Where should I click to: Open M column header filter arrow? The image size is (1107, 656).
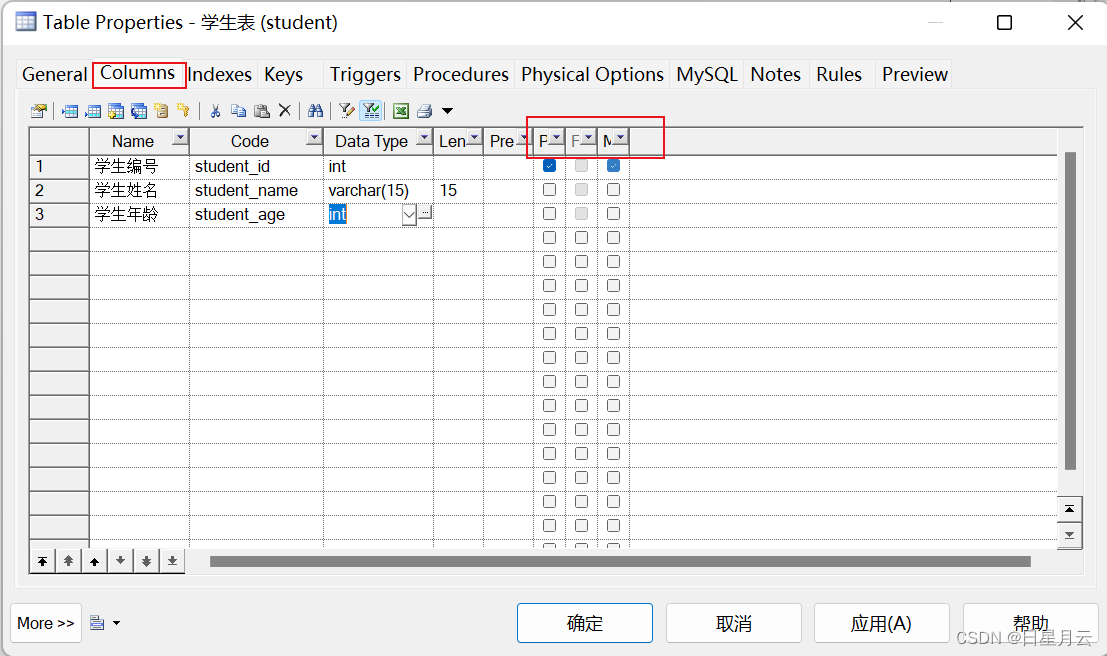(x=621, y=138)
